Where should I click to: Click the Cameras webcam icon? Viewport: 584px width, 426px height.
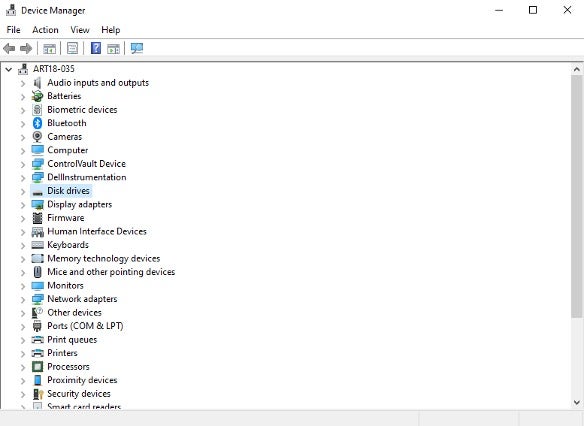37,137
